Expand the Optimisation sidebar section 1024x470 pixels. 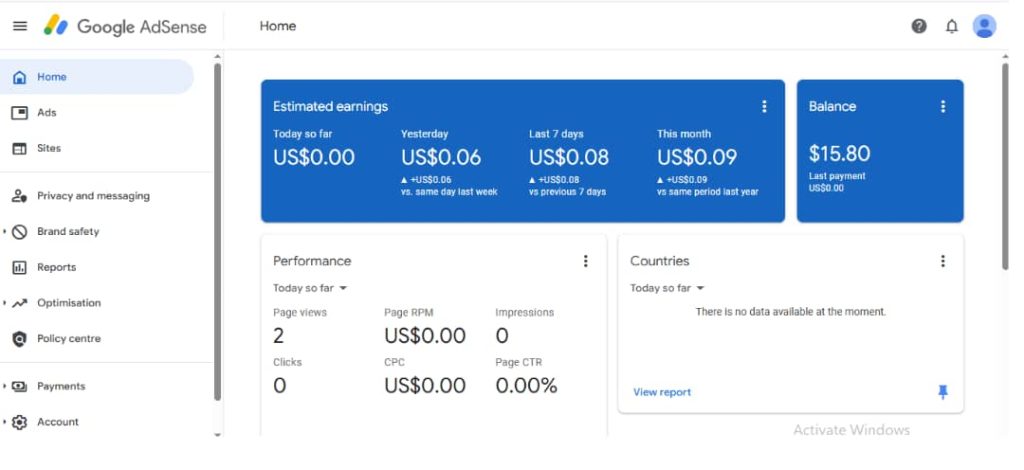(6, 303)
